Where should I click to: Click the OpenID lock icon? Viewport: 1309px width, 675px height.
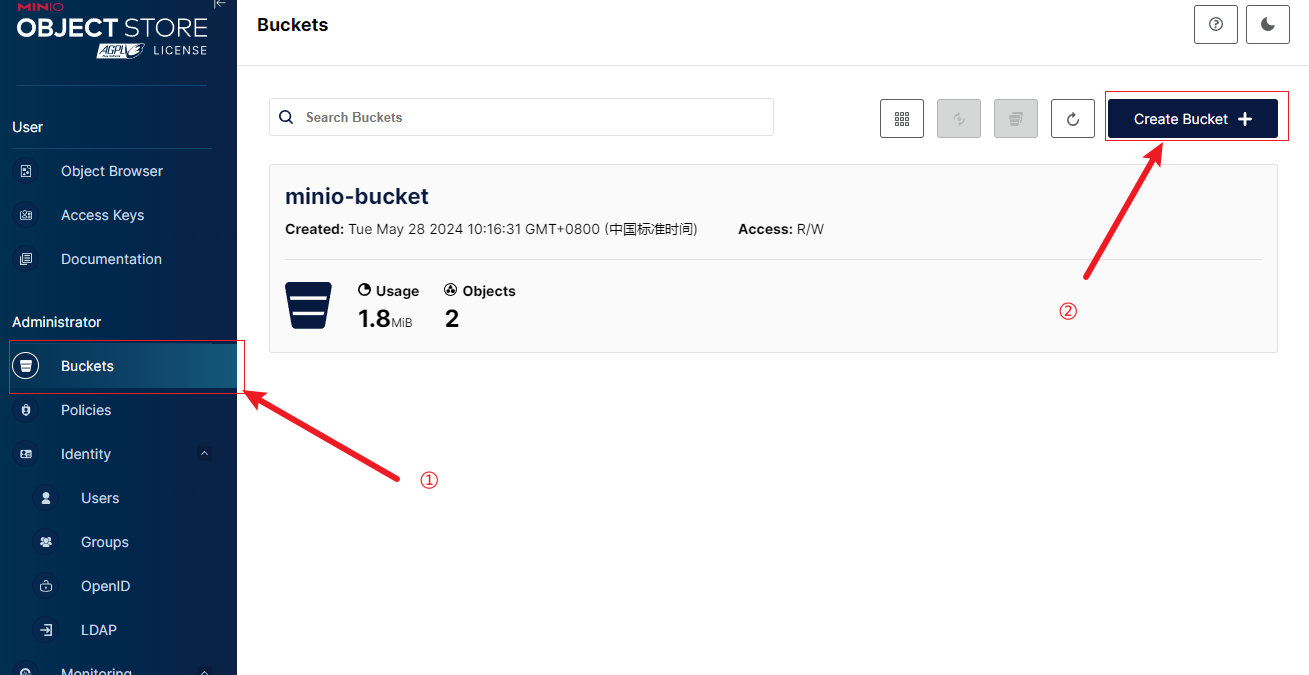46,586
